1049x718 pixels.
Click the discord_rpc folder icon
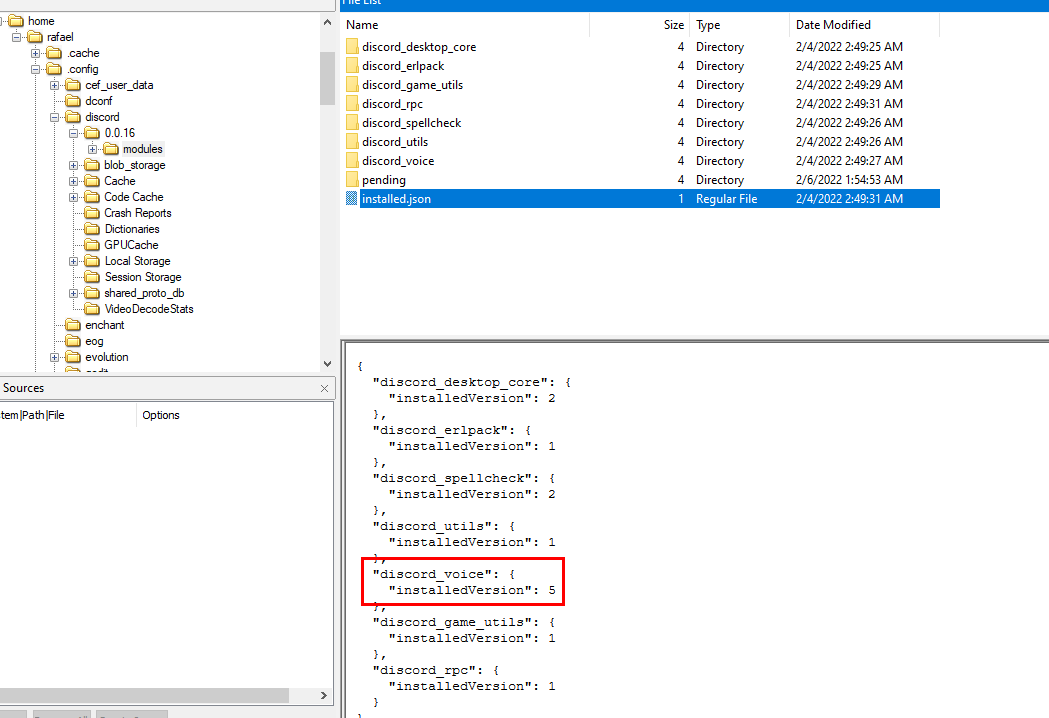pos(352,104)
